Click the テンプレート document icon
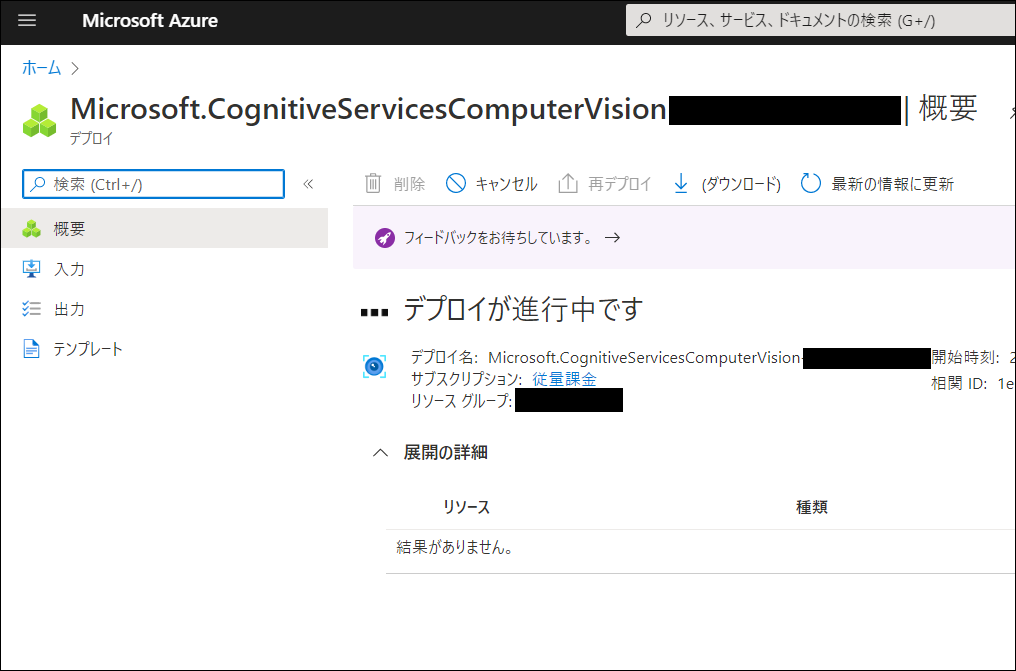This screenshot has height=671, width=1016. (31, 349)
